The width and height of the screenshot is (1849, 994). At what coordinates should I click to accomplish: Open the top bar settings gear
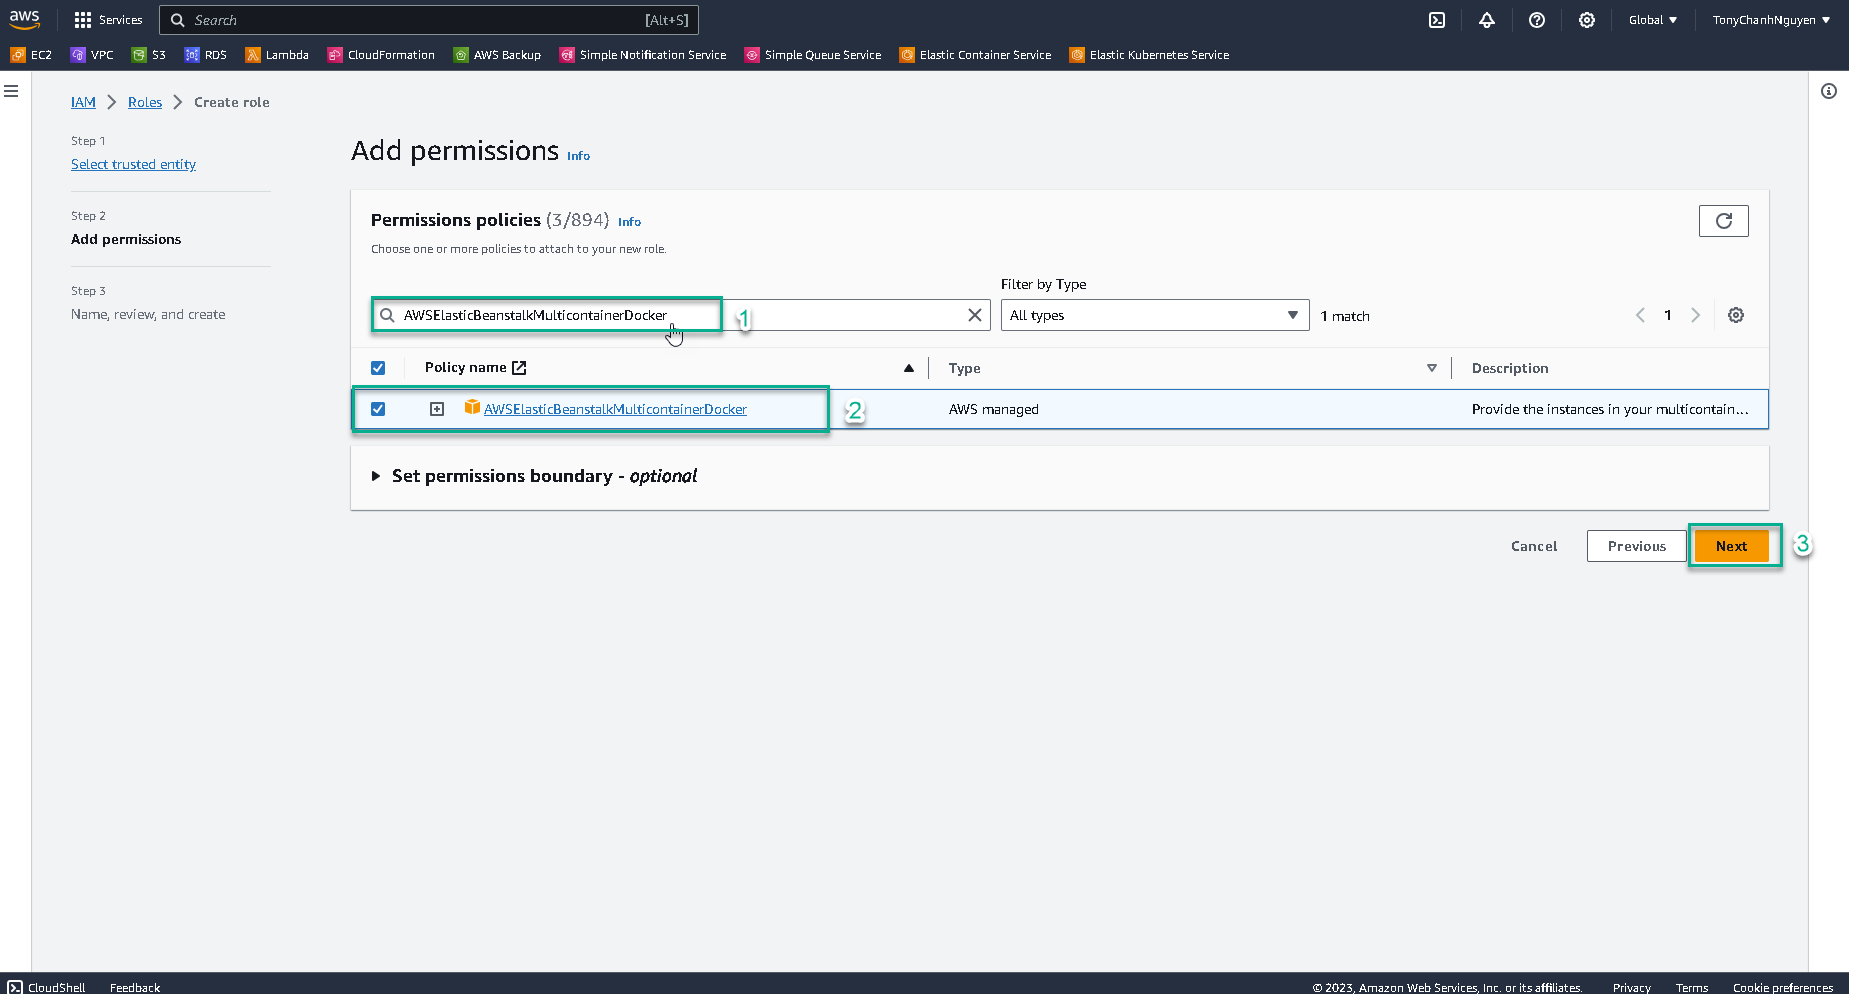point(1587,20)
